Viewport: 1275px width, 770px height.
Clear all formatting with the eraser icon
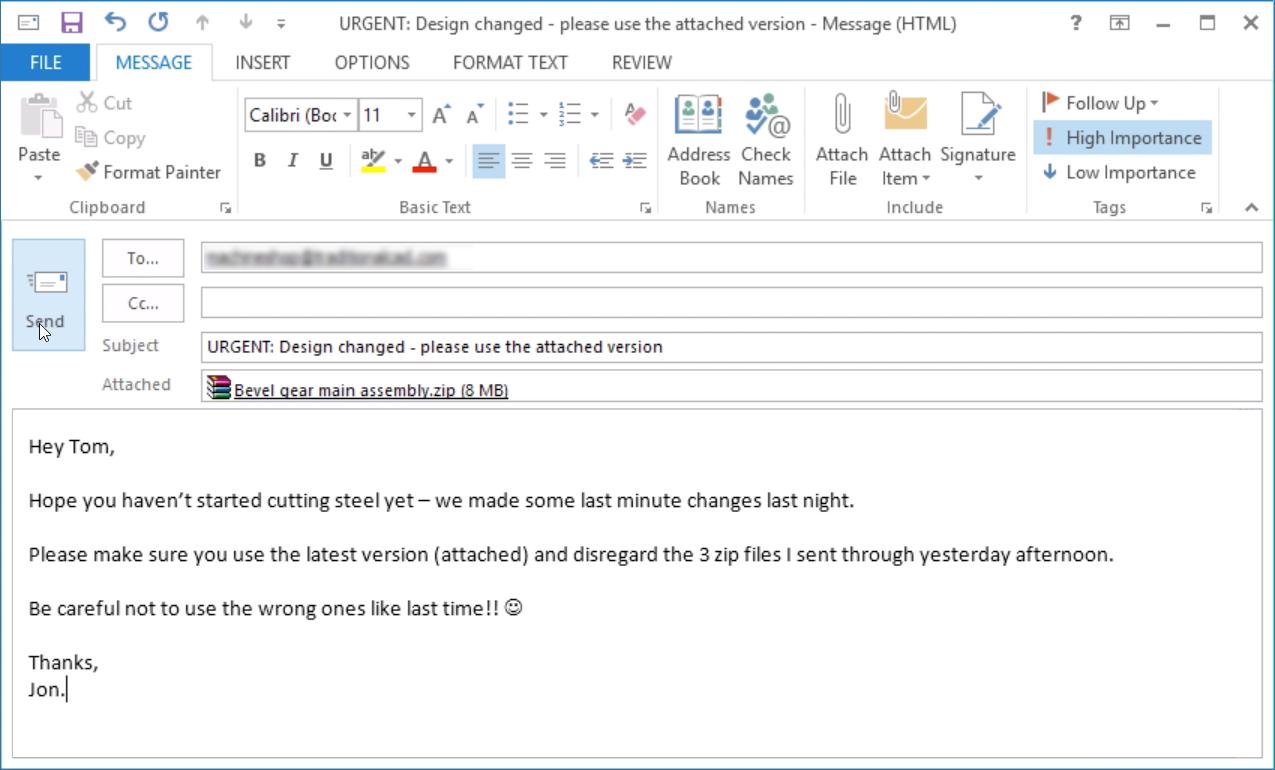(635, 115)
